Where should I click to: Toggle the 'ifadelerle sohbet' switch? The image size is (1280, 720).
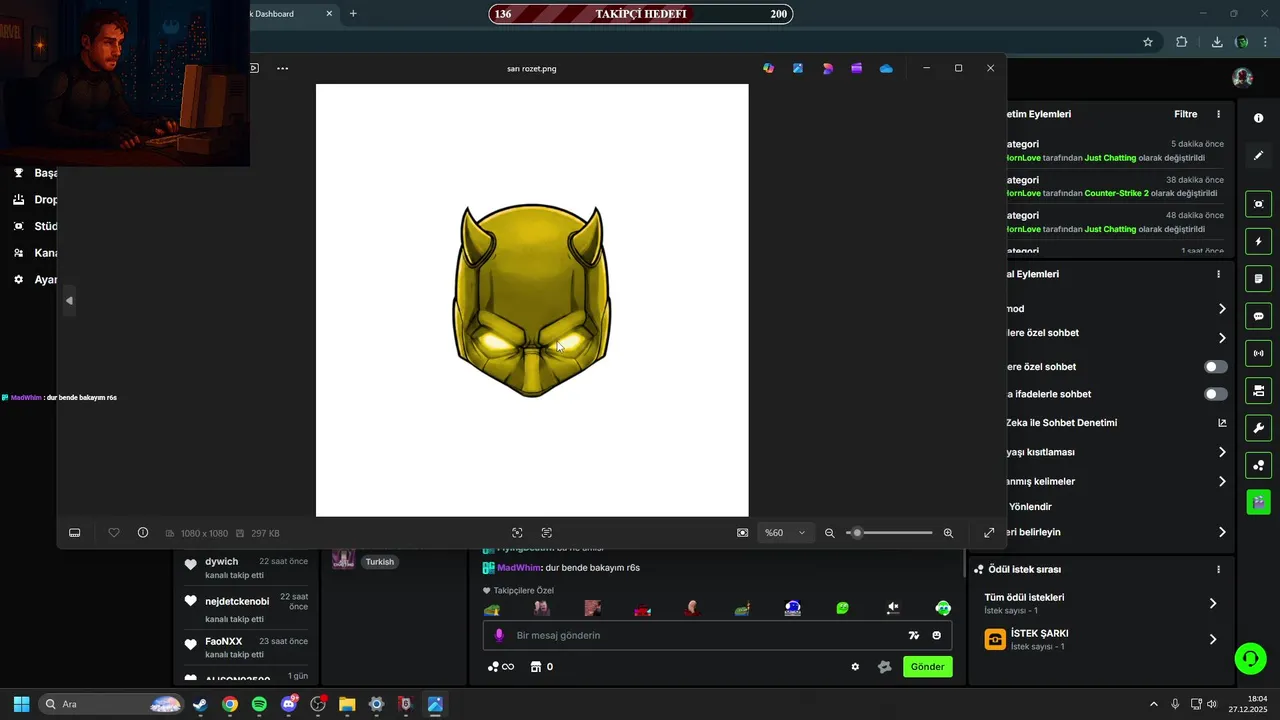1216,394
